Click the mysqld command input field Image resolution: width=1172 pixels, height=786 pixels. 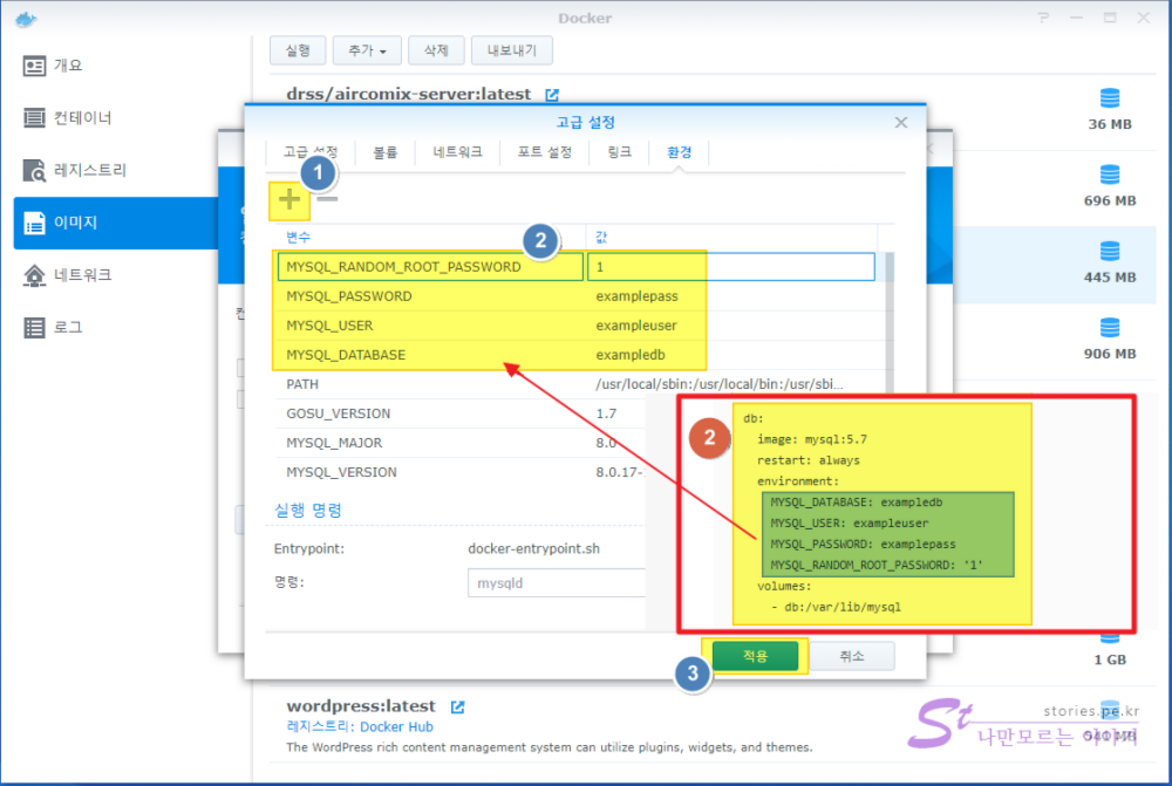point(556,583)
